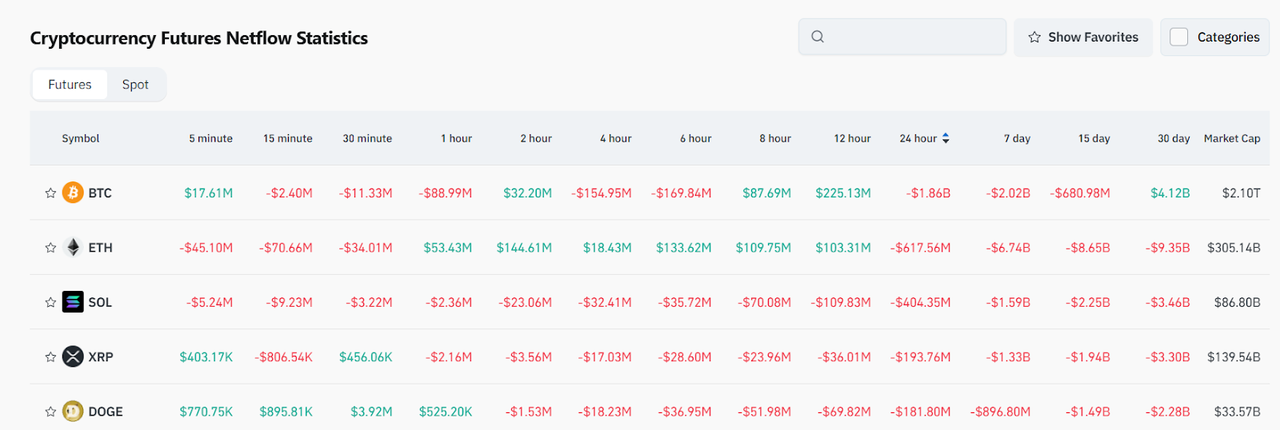Sort by the 24 hour column arrows

[x=946, y=138]
